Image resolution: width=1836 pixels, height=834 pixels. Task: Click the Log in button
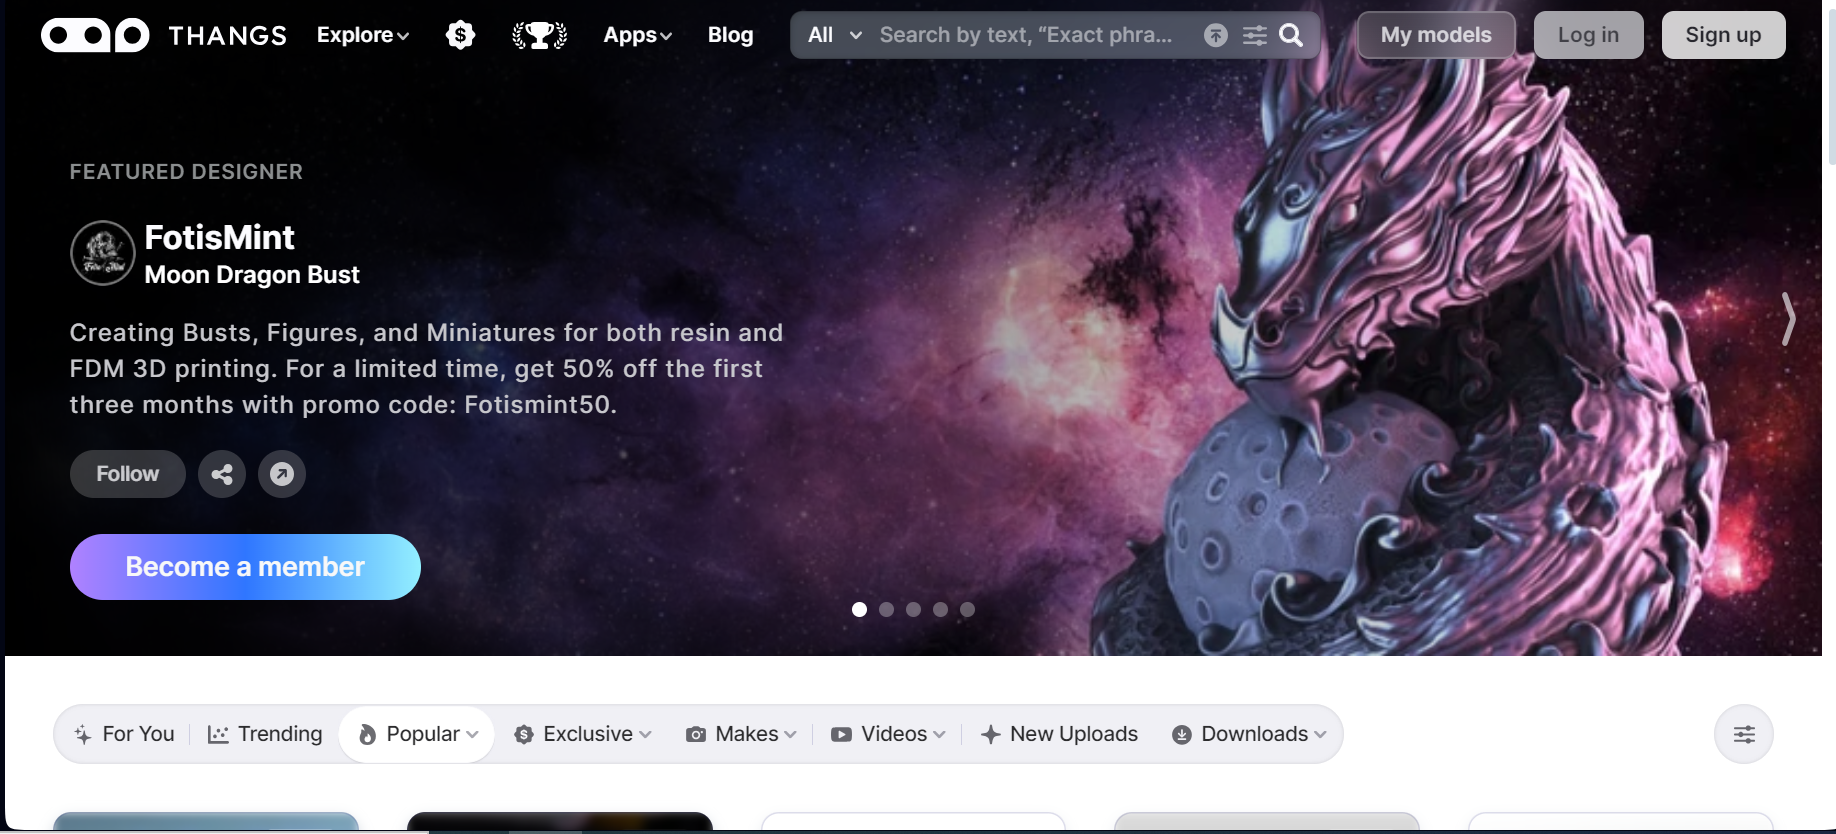[x=1588, y=35]
